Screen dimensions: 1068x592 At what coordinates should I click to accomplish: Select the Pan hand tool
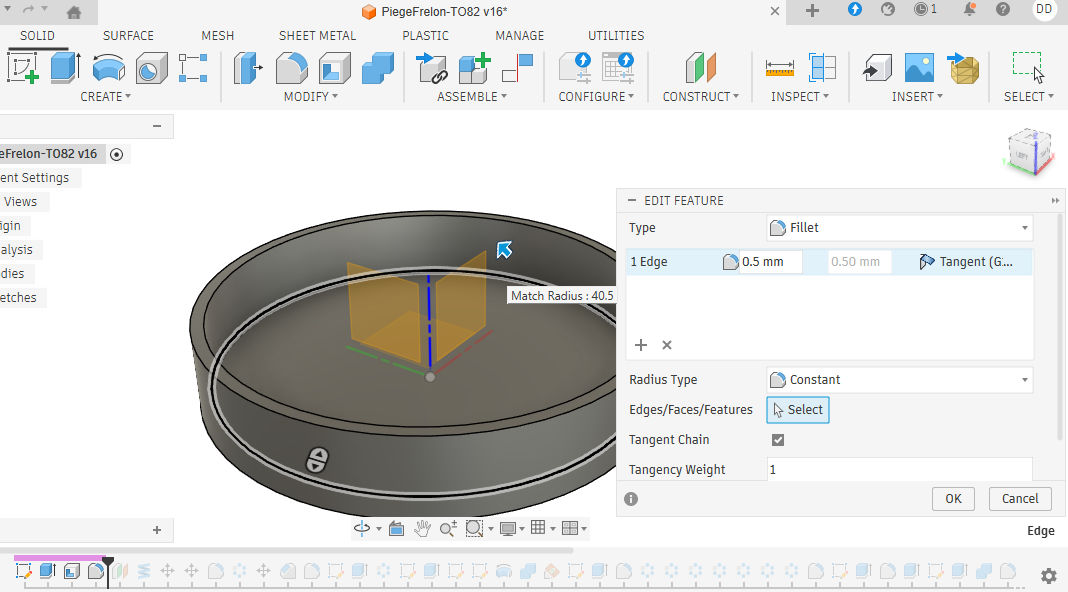(x=422, y=528)
